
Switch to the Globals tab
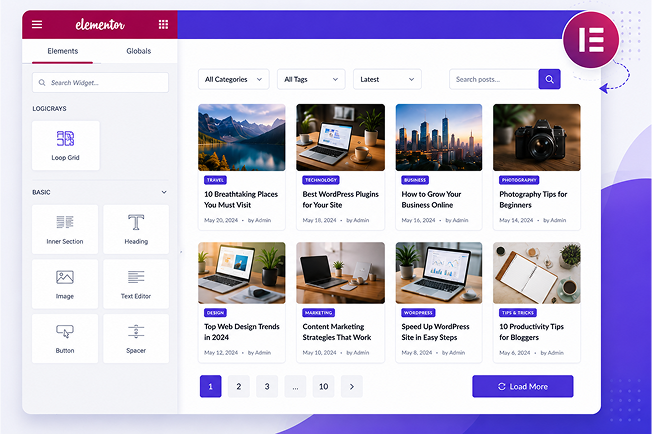pos(138,51)
